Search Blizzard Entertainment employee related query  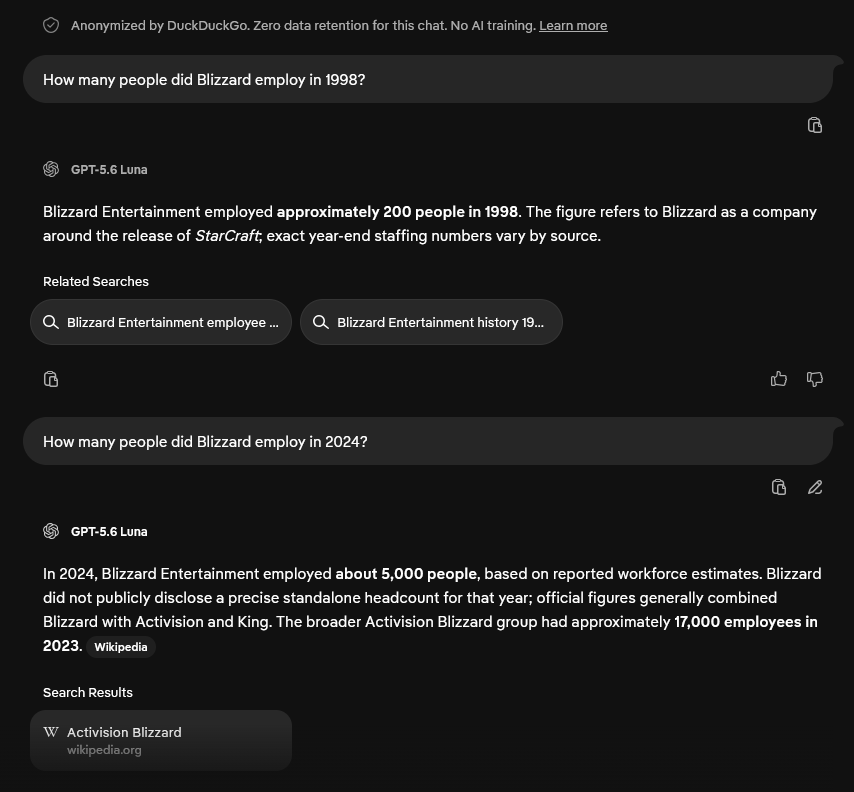tap(161, 322)
